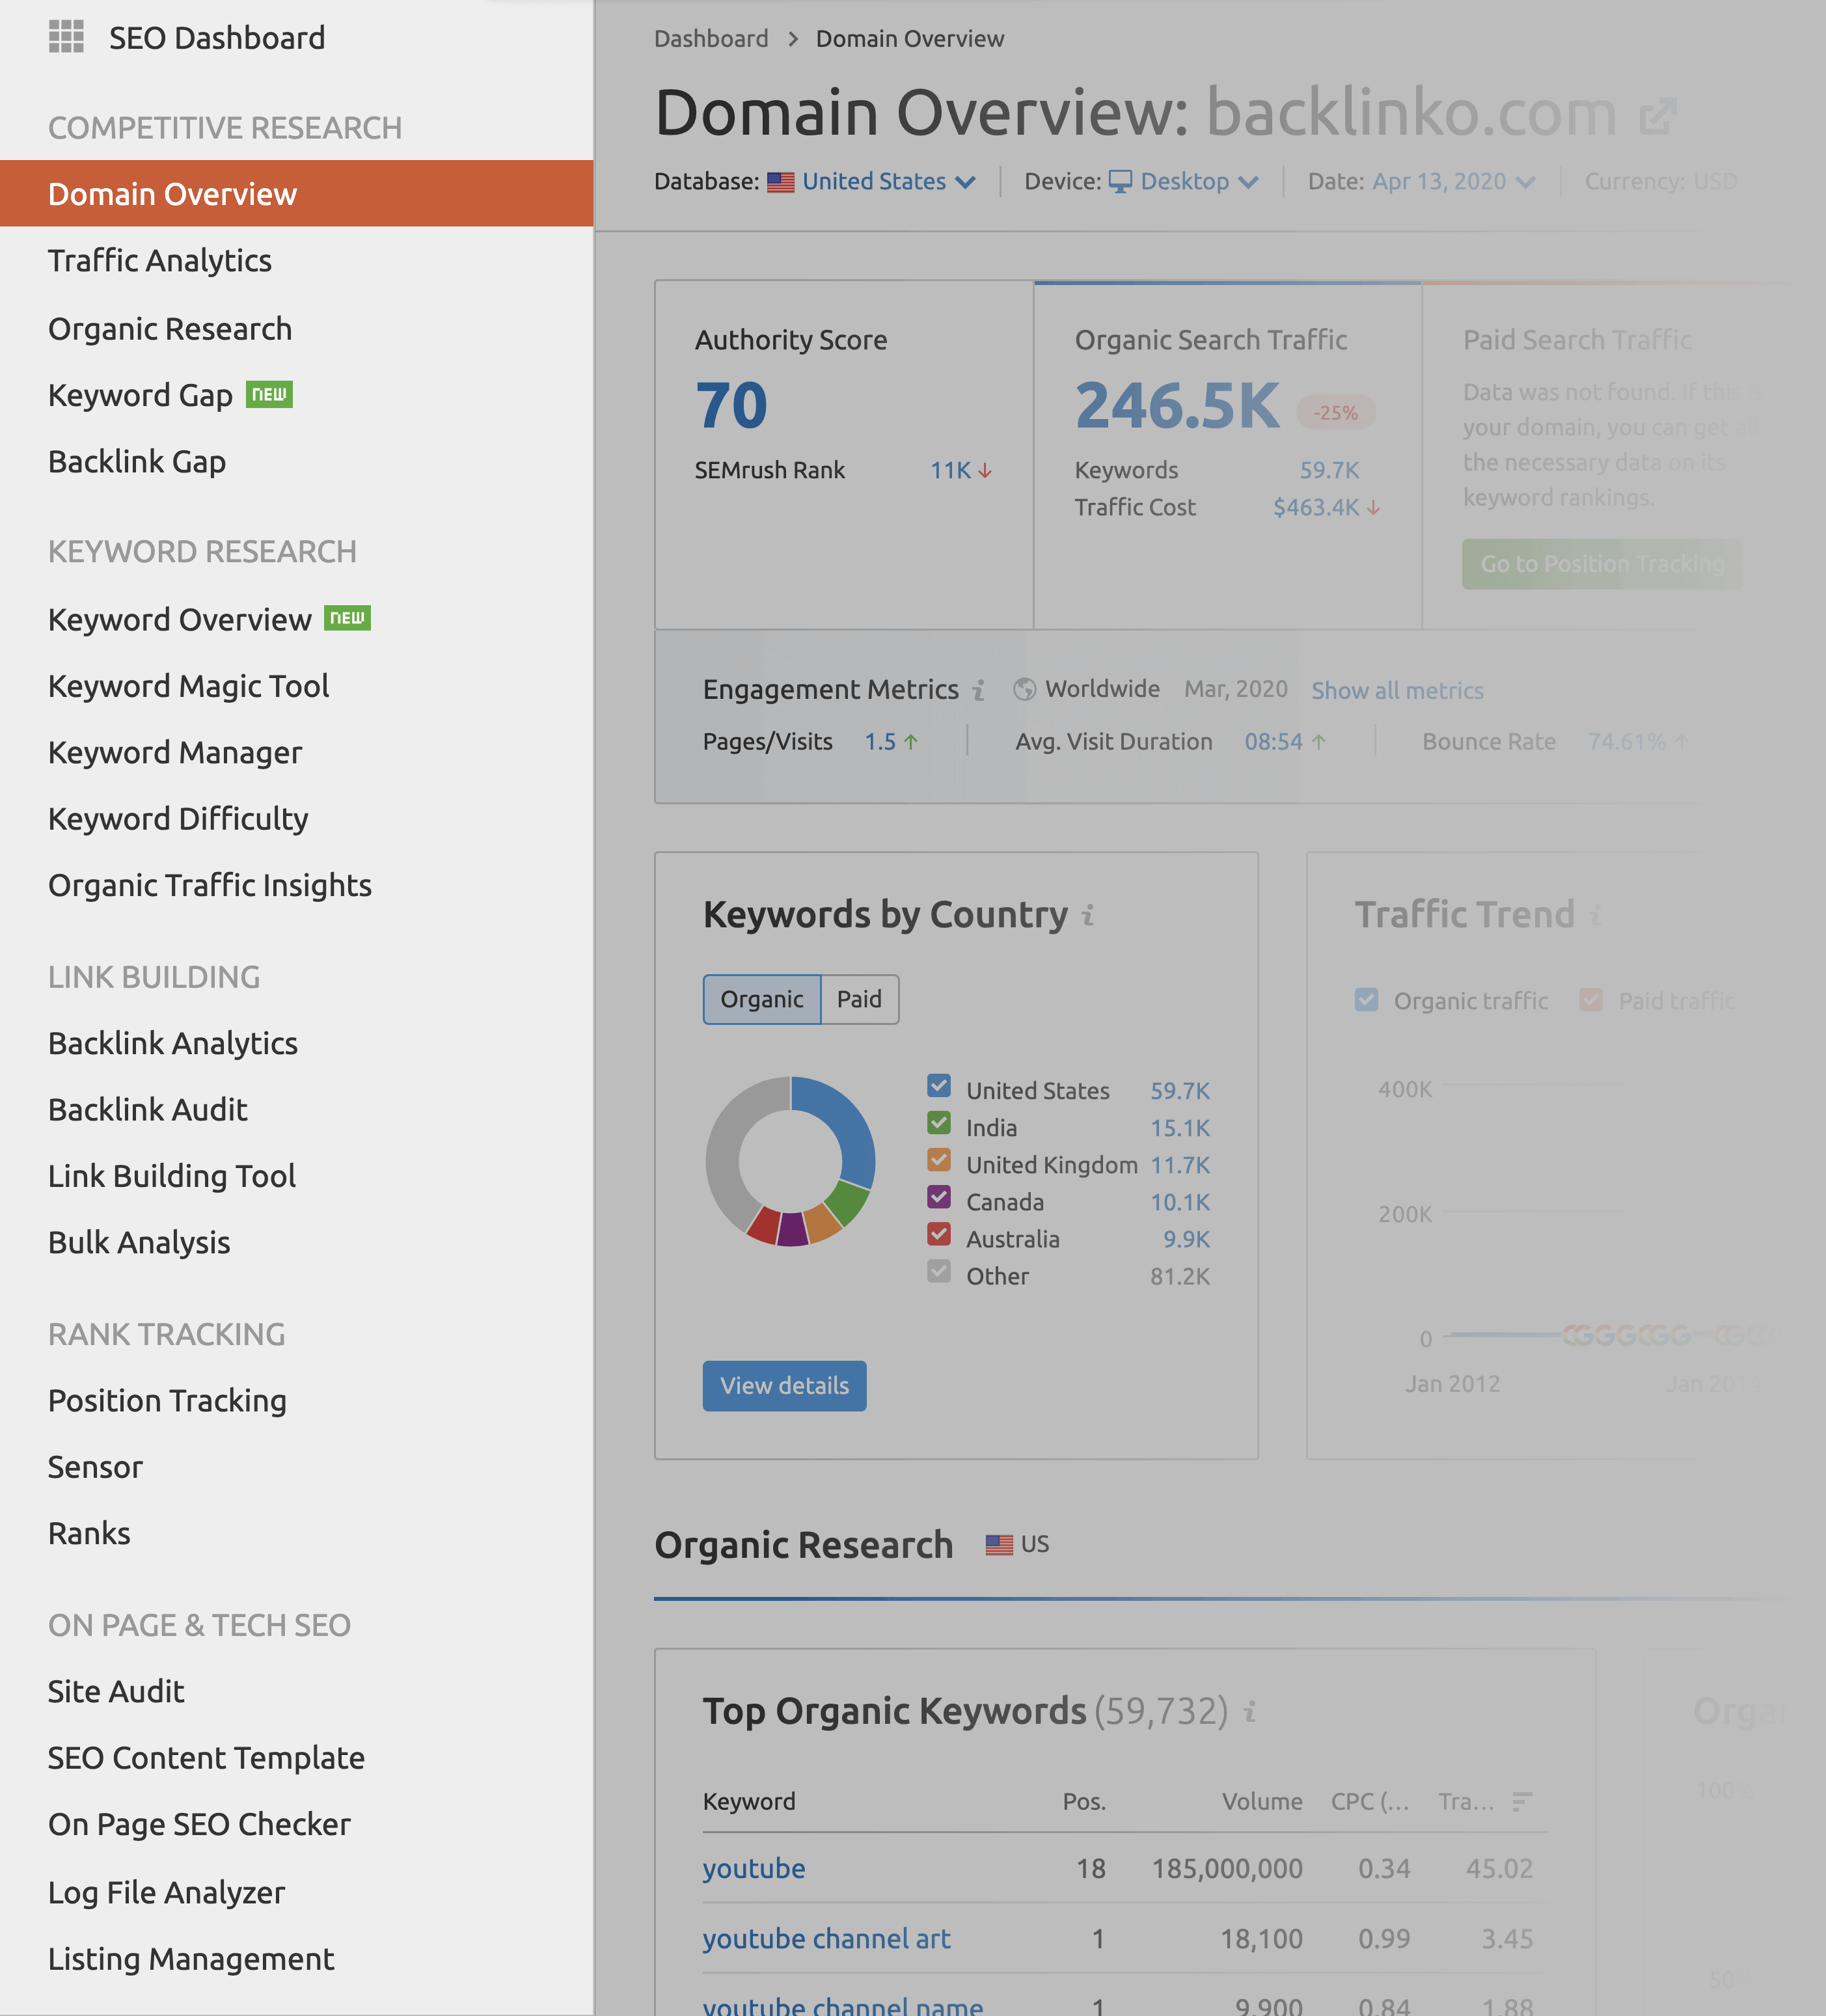Click the 11K SEMrush Rank value

click(951, 470)
